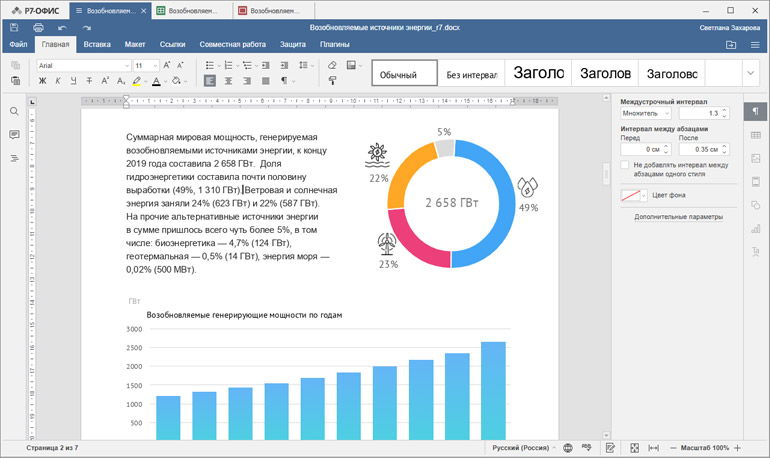
Task: Open the Вставка ribbon tab
Action: [x=97, y=45]
